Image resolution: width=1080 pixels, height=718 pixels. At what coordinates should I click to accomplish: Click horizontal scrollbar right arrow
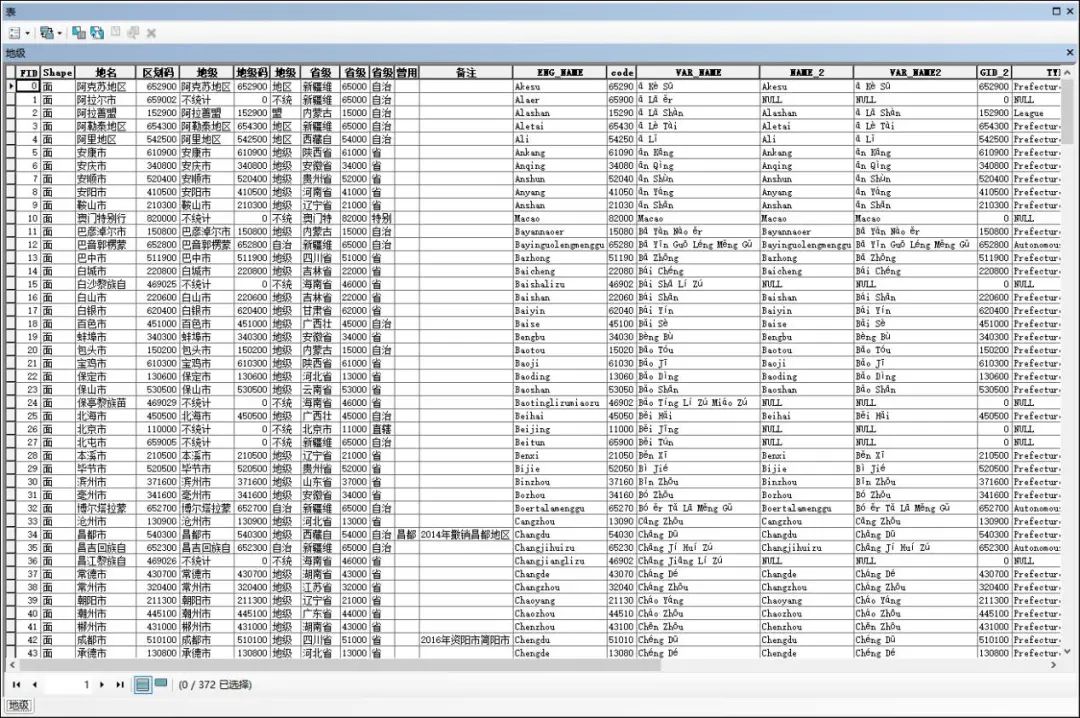click(1053, 665)
